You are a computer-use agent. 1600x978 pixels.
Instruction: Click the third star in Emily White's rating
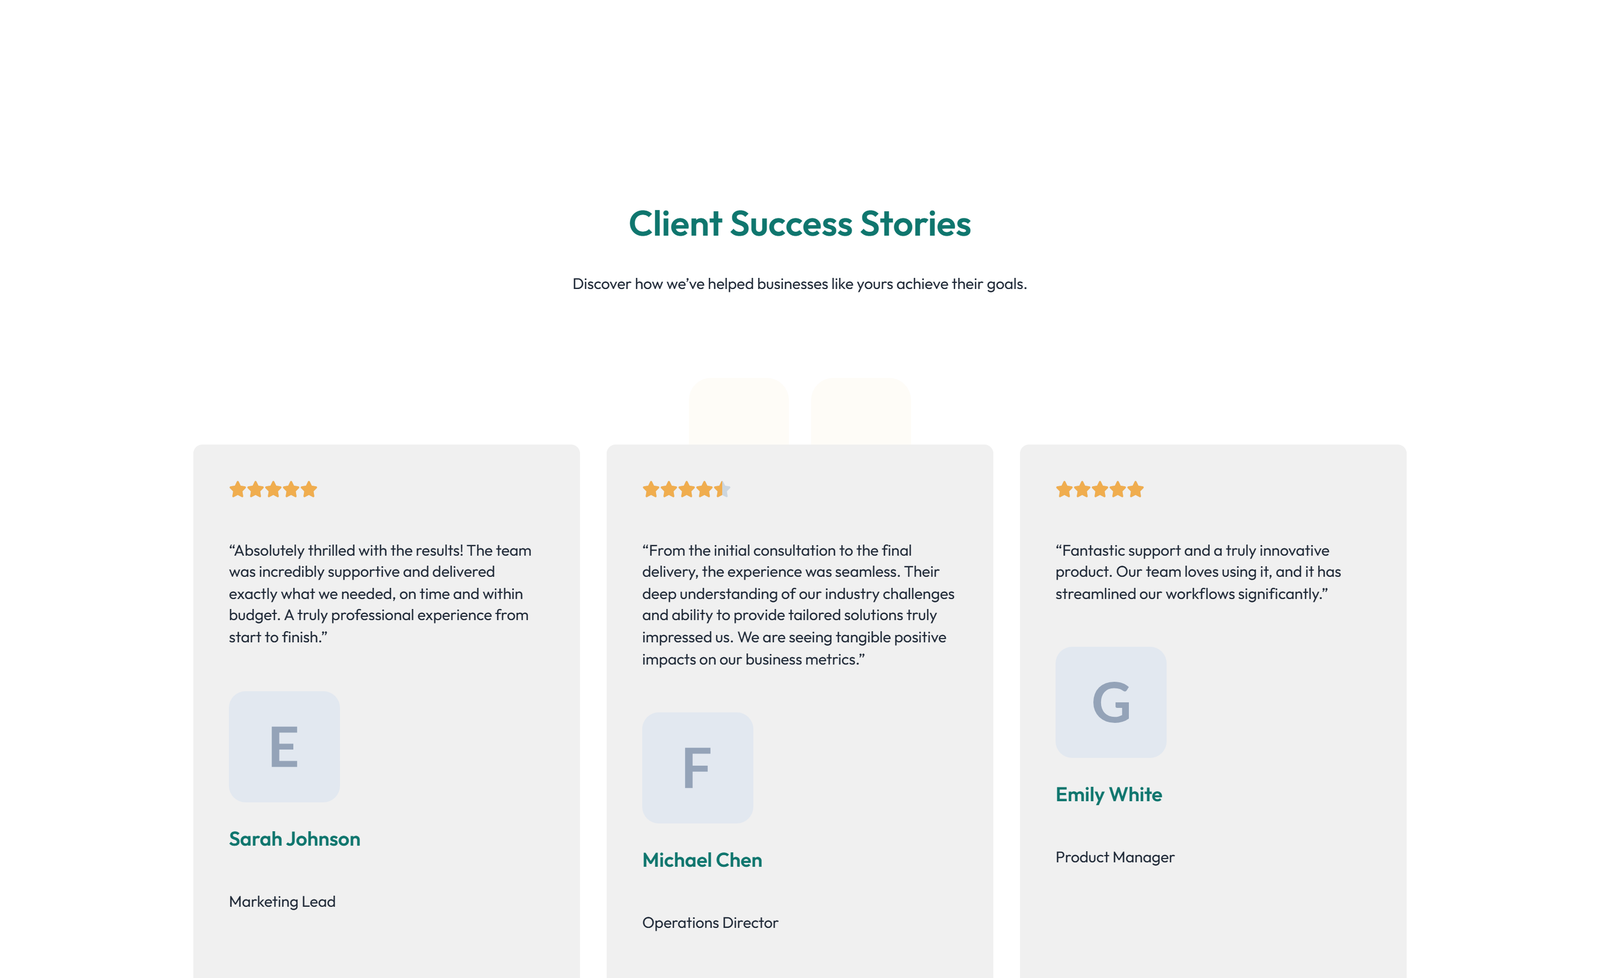pyautogui.click(x=1100, y=489)
